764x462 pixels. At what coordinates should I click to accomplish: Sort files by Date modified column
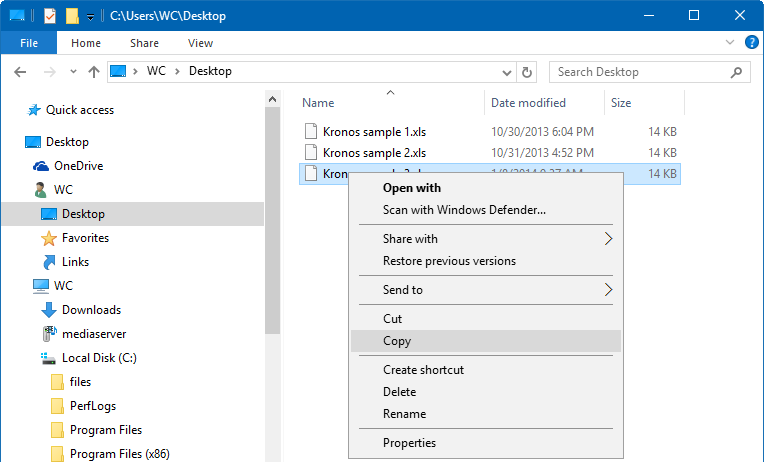528,103
